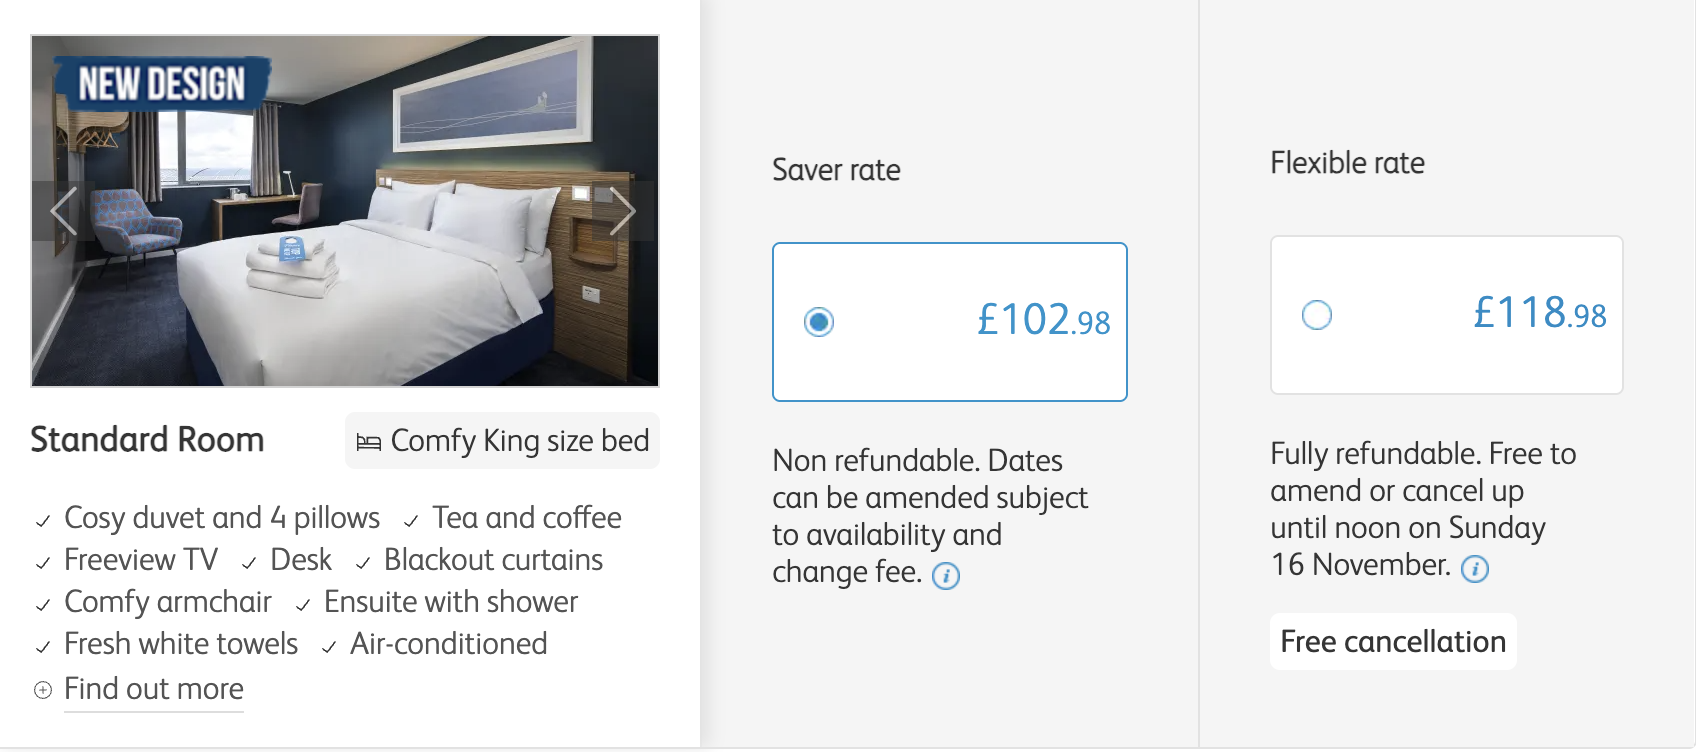Click the plus icon beside Find out more

pyautogui.click(x=43, y=690)
